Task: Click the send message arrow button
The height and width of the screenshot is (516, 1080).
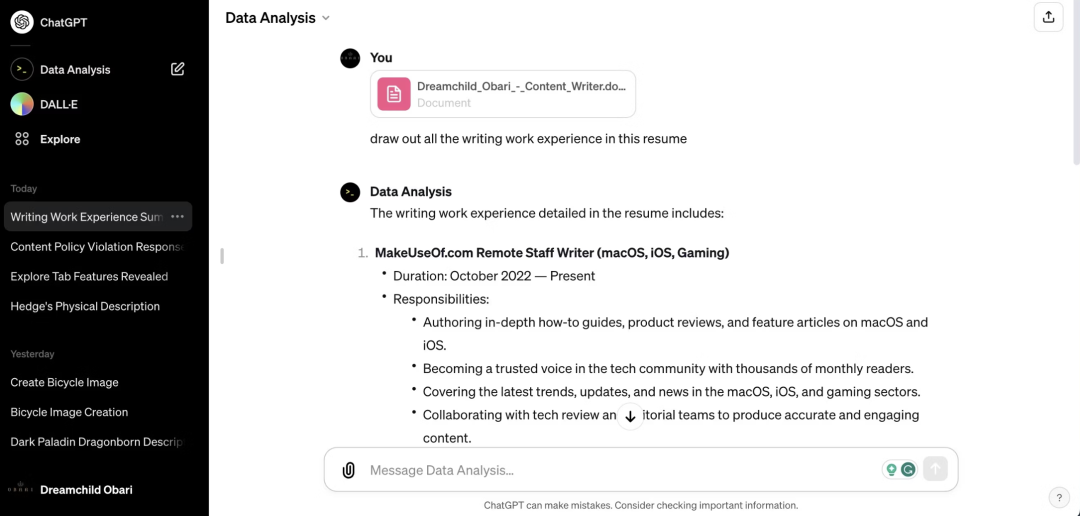Action: 935,469
